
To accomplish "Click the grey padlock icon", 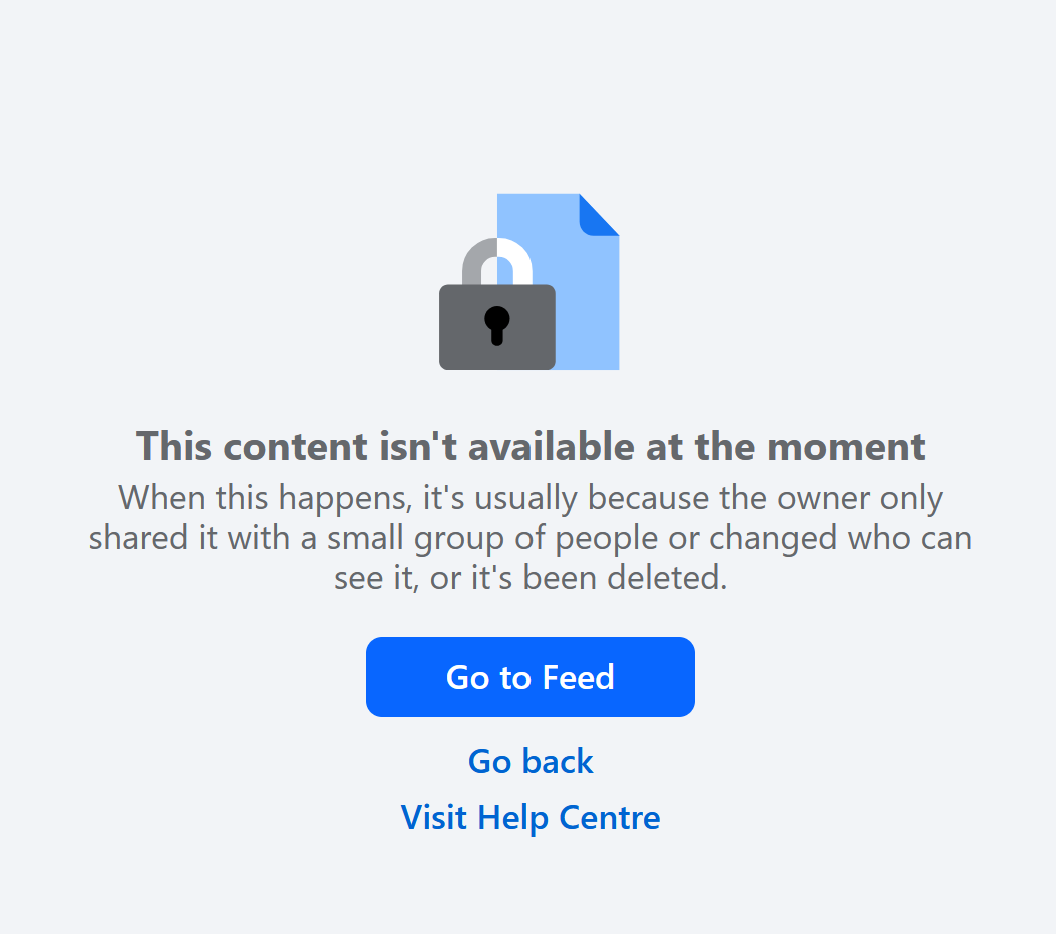I will 497,304.
